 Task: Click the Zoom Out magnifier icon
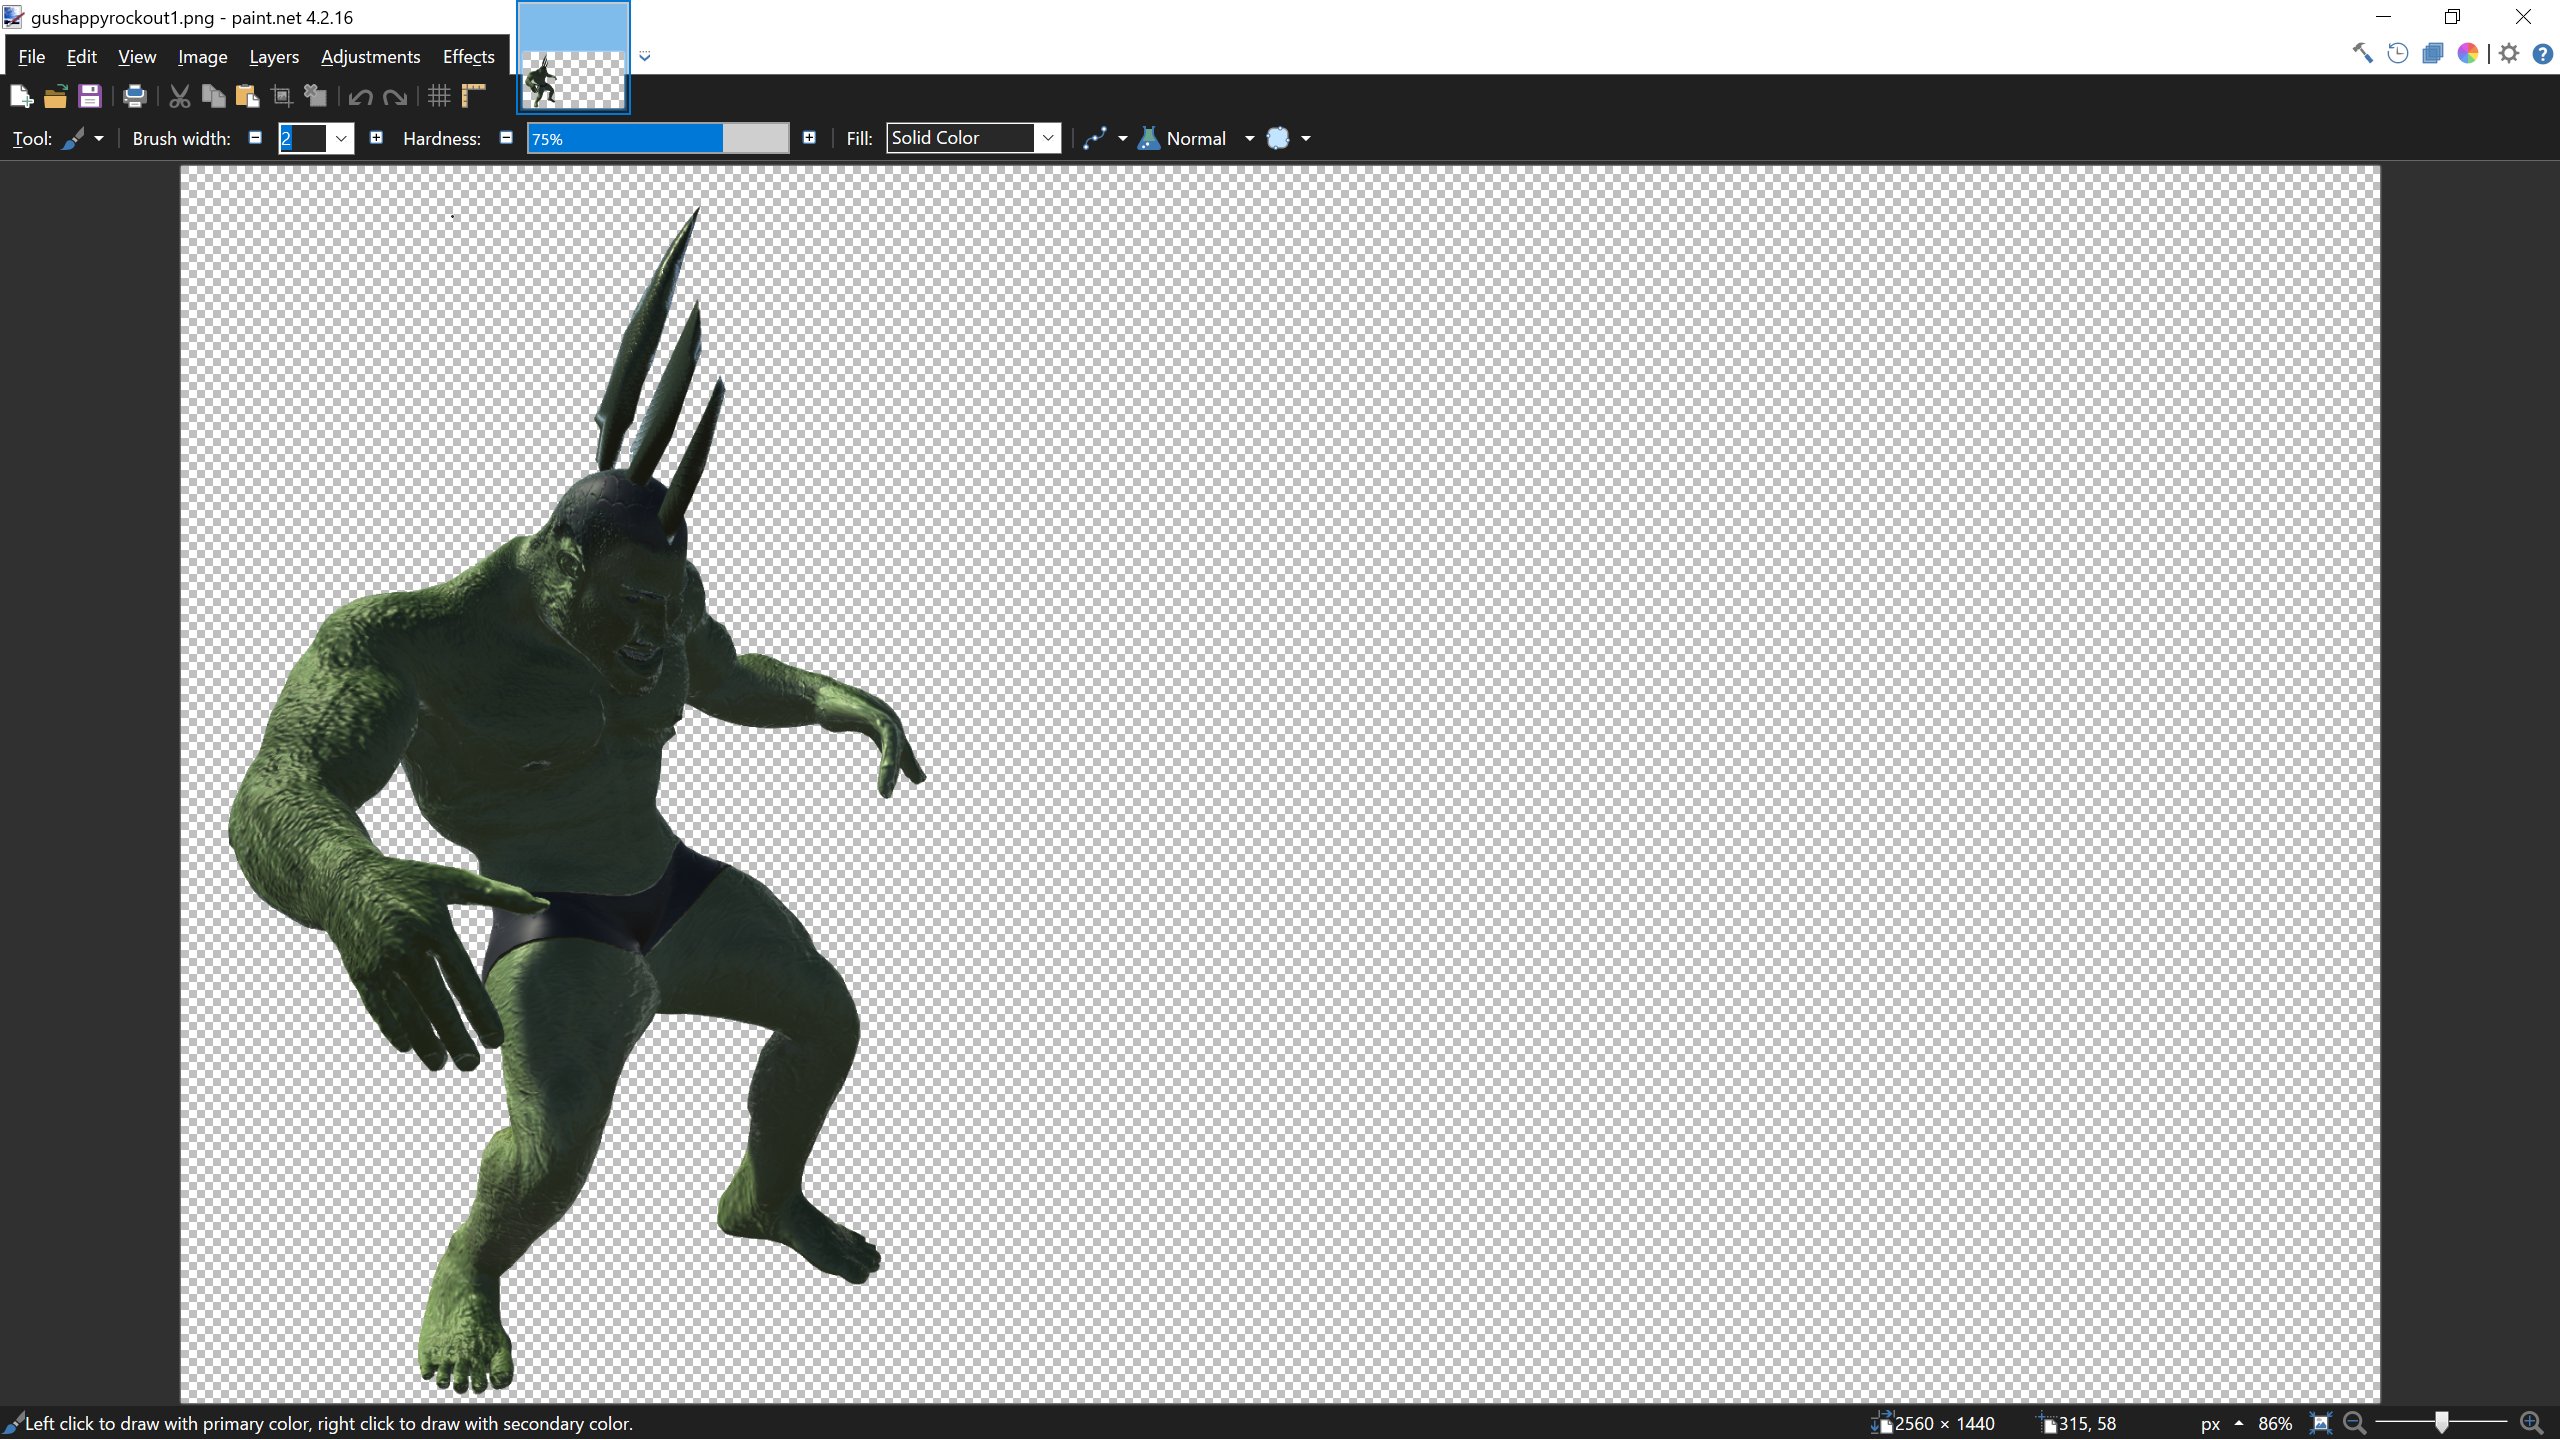click(2355, 1423)
